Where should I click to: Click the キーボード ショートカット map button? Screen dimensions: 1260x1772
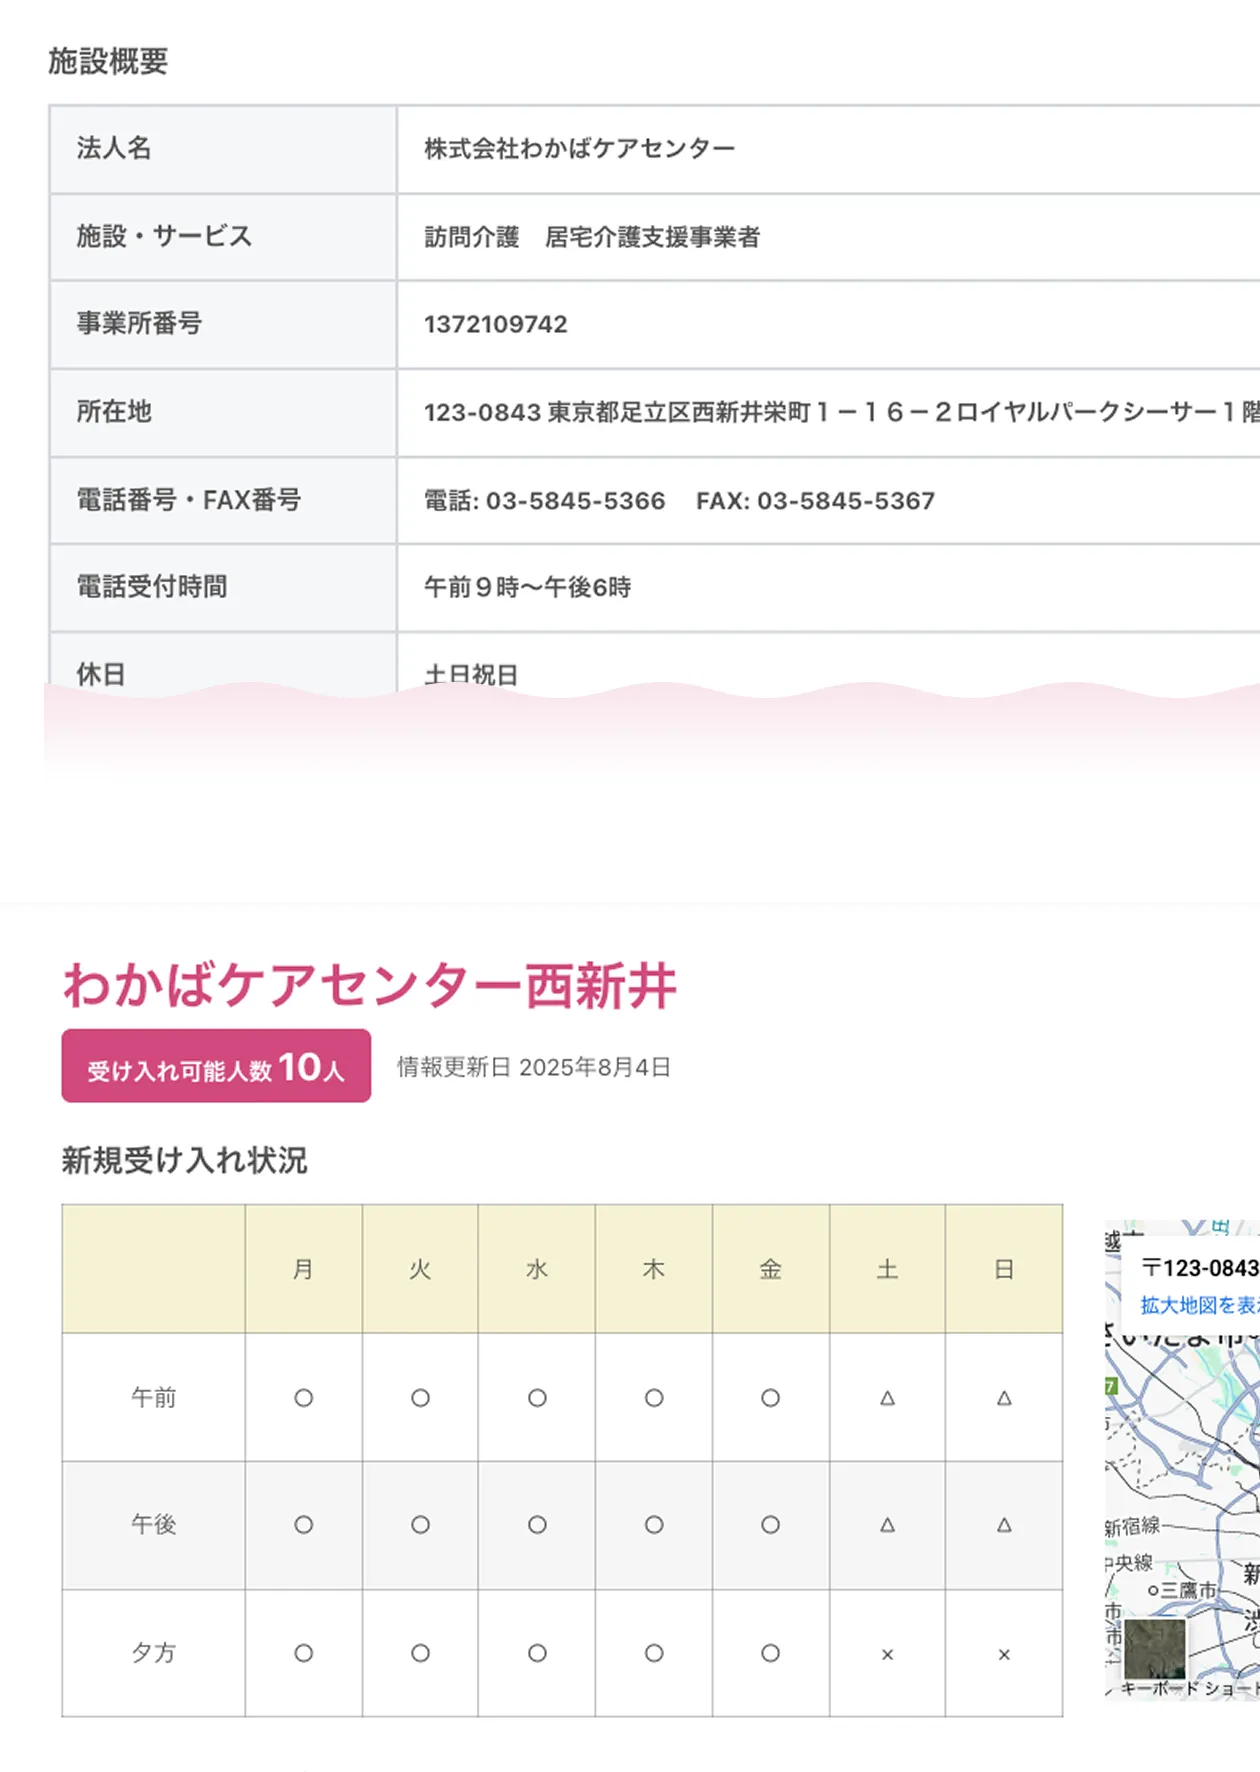(x=1188, y=1688)
